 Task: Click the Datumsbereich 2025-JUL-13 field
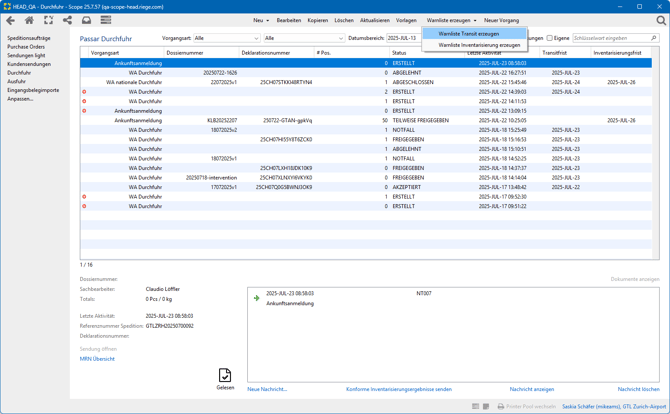(404, 38)
